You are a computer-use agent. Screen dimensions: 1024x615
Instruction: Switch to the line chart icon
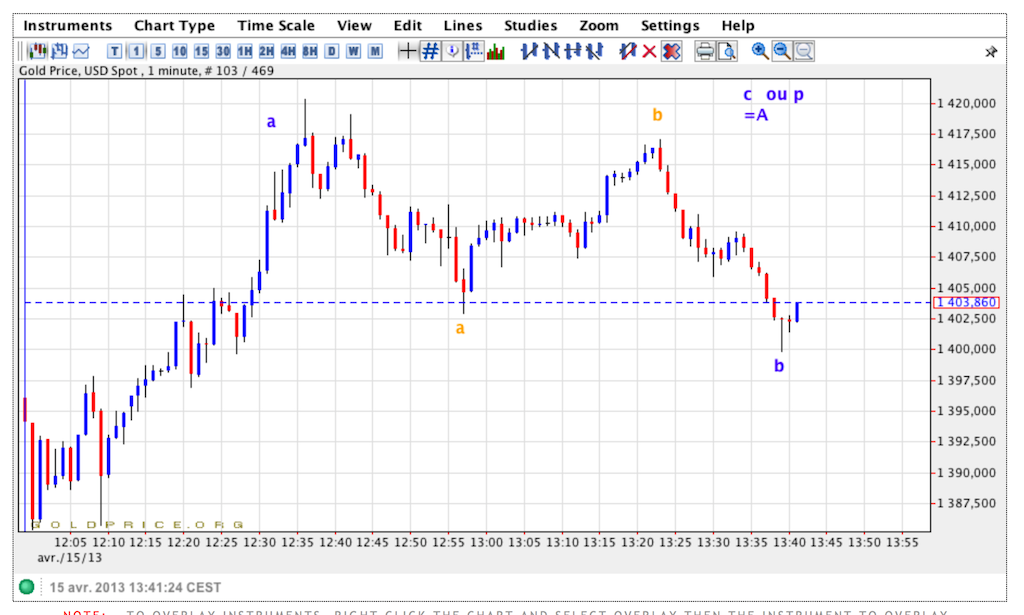81,51
